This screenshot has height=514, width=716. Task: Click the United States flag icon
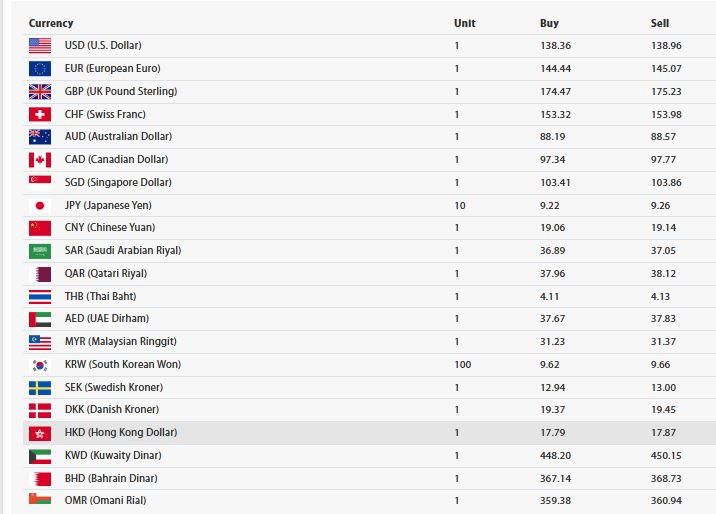click(x=40, y=46)
